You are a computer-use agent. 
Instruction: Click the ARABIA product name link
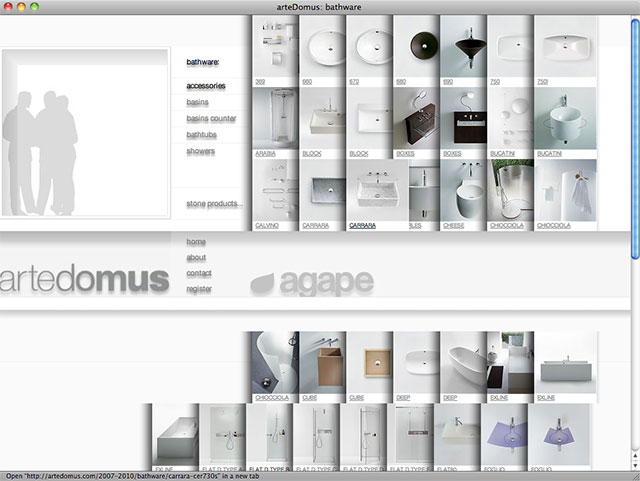point(265,154)
